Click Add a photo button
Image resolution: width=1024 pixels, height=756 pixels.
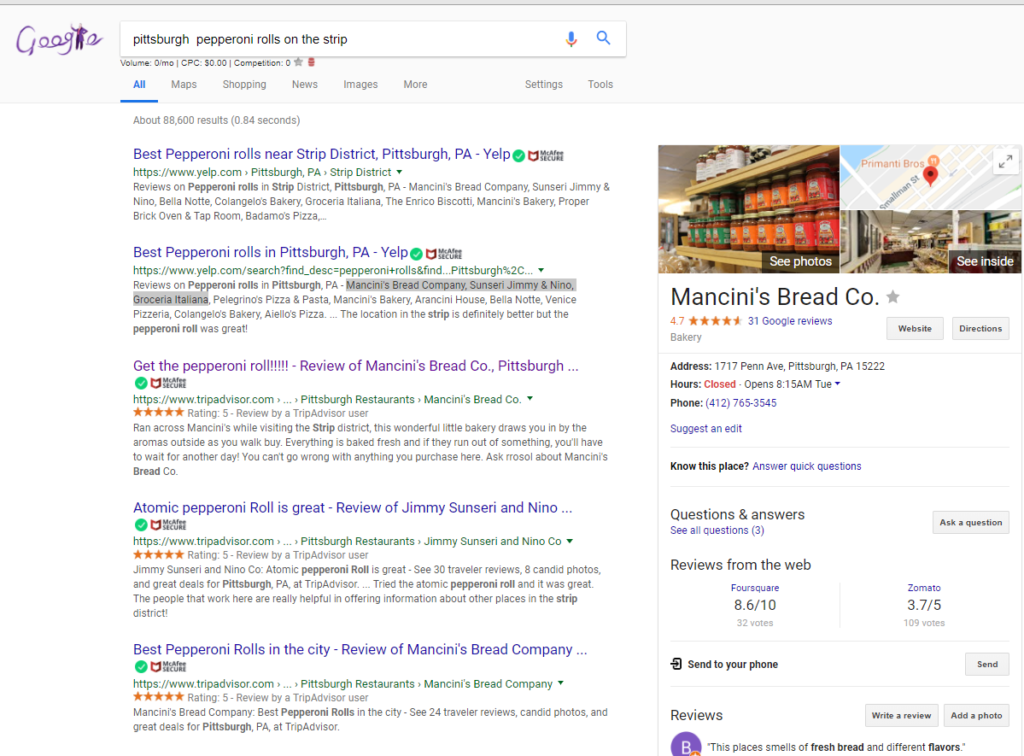pyautogui.click(x=976, y=716)
